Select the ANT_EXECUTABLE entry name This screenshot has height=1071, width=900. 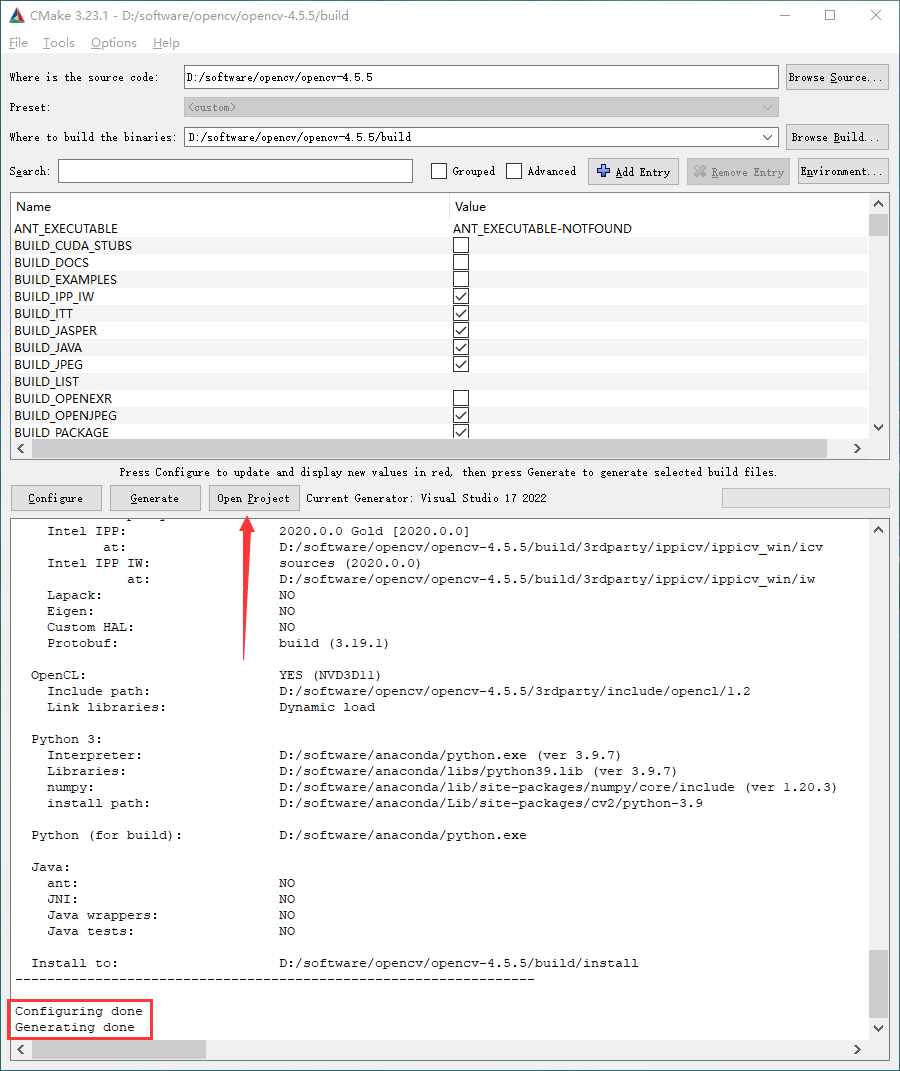(x=66, y=229)
